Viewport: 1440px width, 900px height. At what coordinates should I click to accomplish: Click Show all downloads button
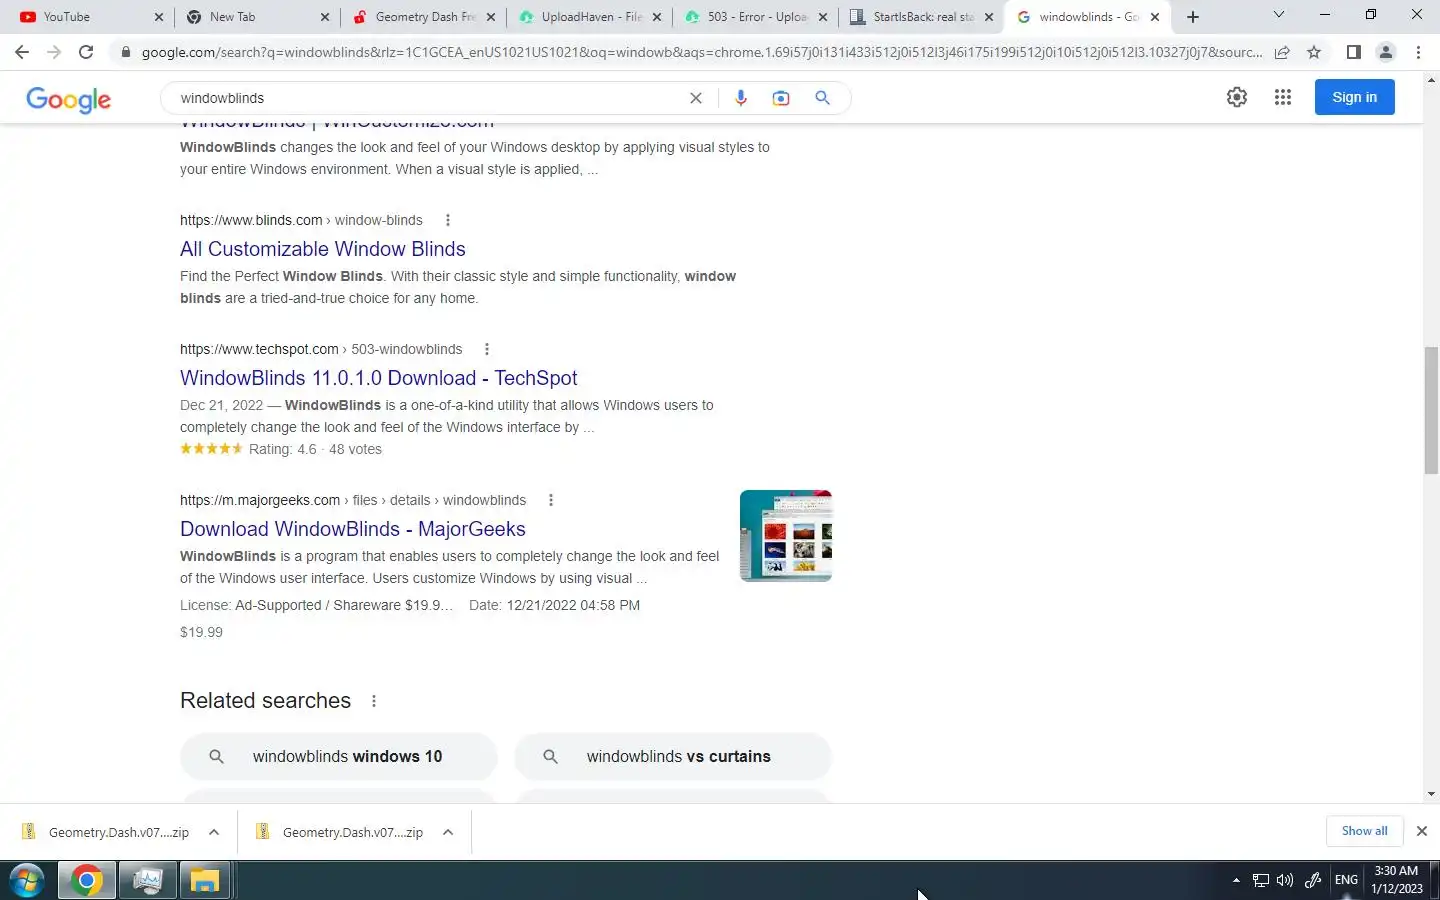pyautogui.click(x=1364, y=831)
